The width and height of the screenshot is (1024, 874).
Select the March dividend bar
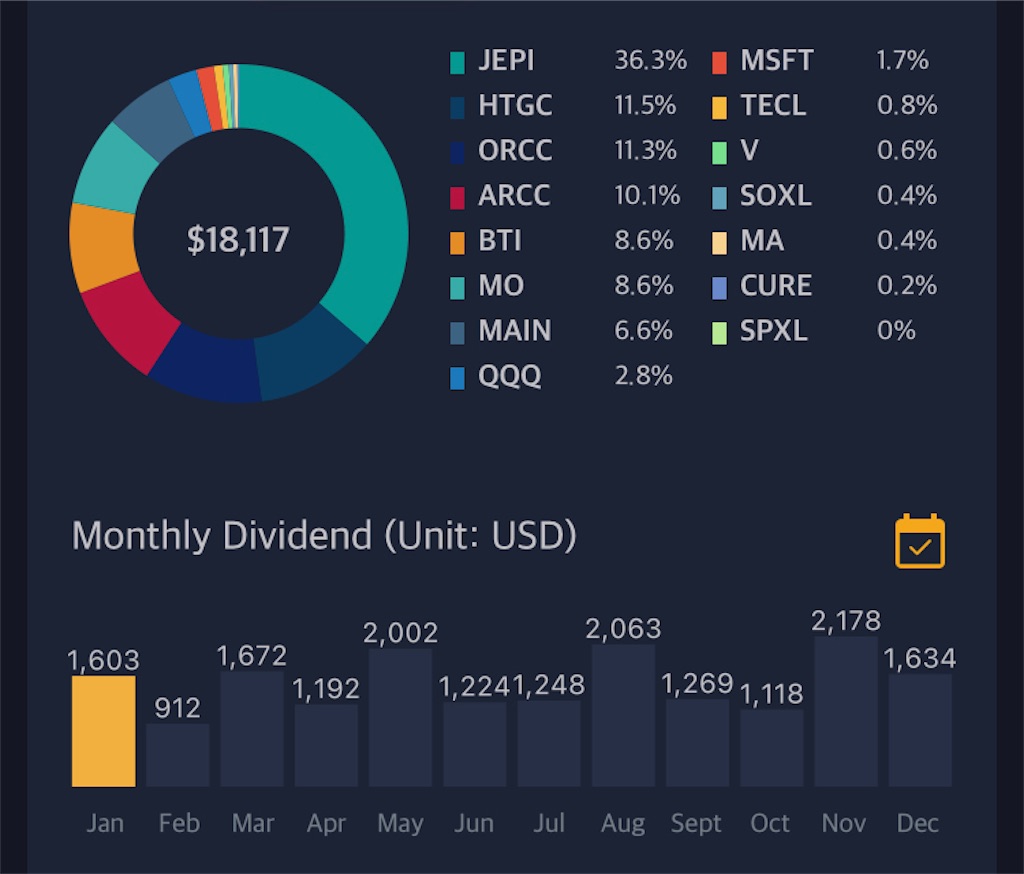[x=252, y=729]
